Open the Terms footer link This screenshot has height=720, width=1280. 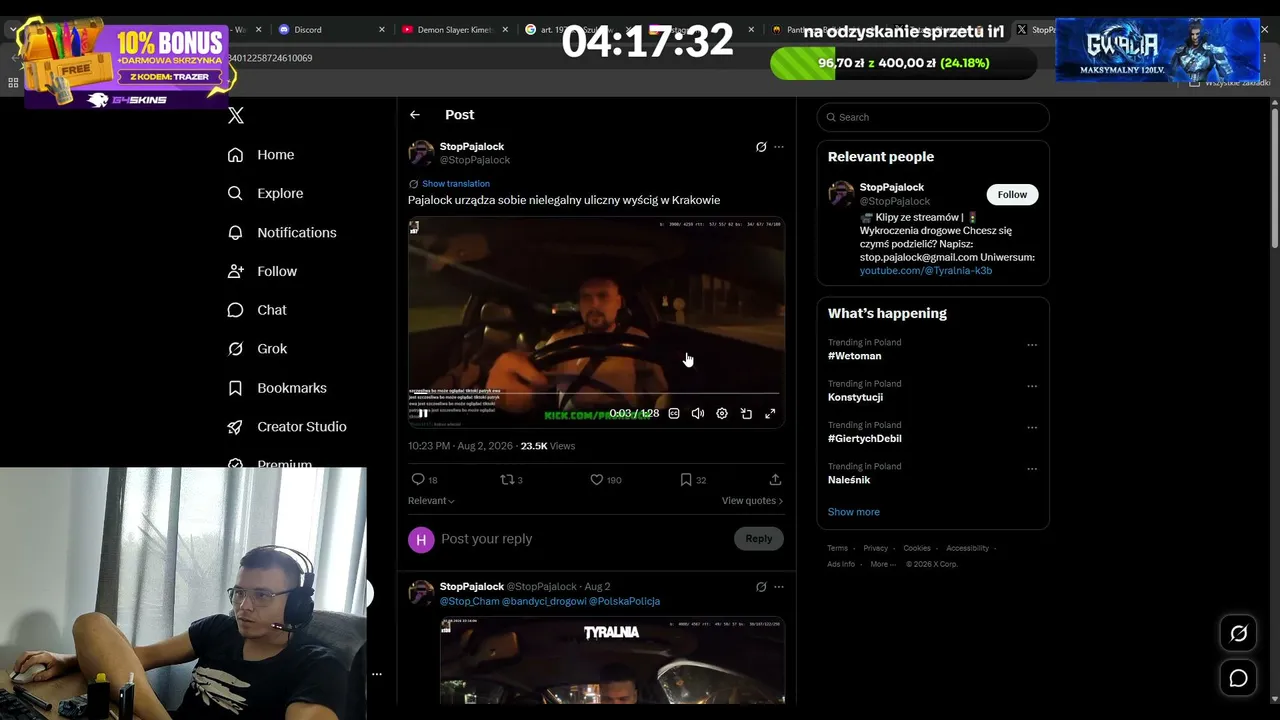(x=837, y=548)
